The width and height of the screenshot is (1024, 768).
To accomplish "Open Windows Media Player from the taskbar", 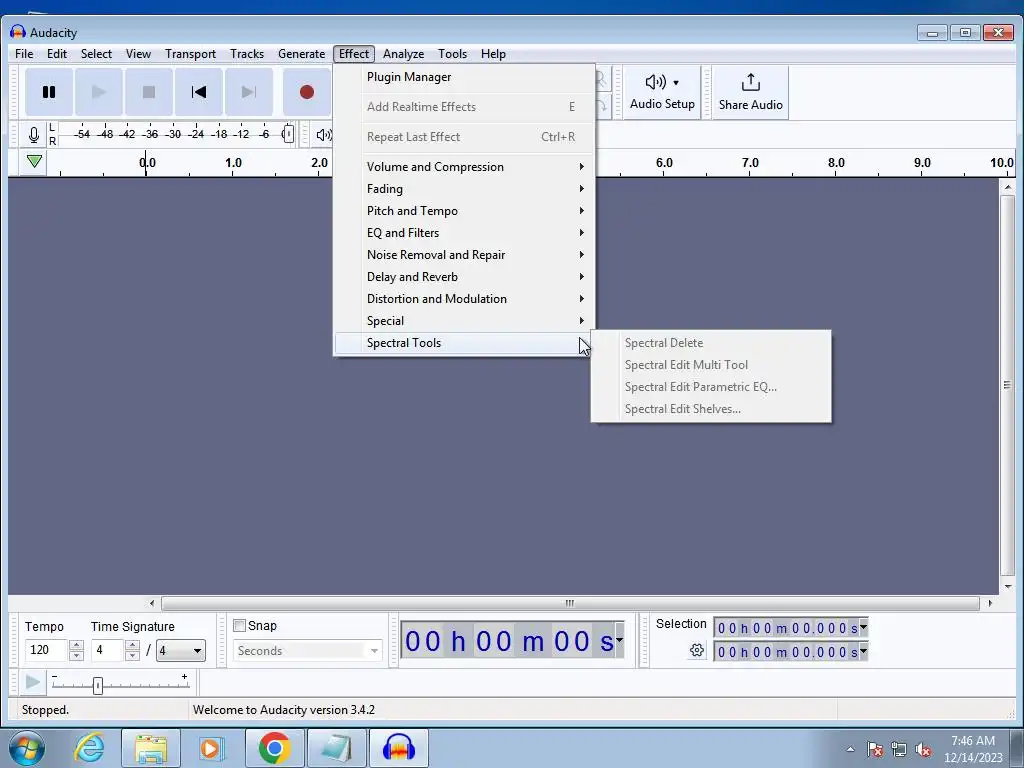I will [212, 748].
